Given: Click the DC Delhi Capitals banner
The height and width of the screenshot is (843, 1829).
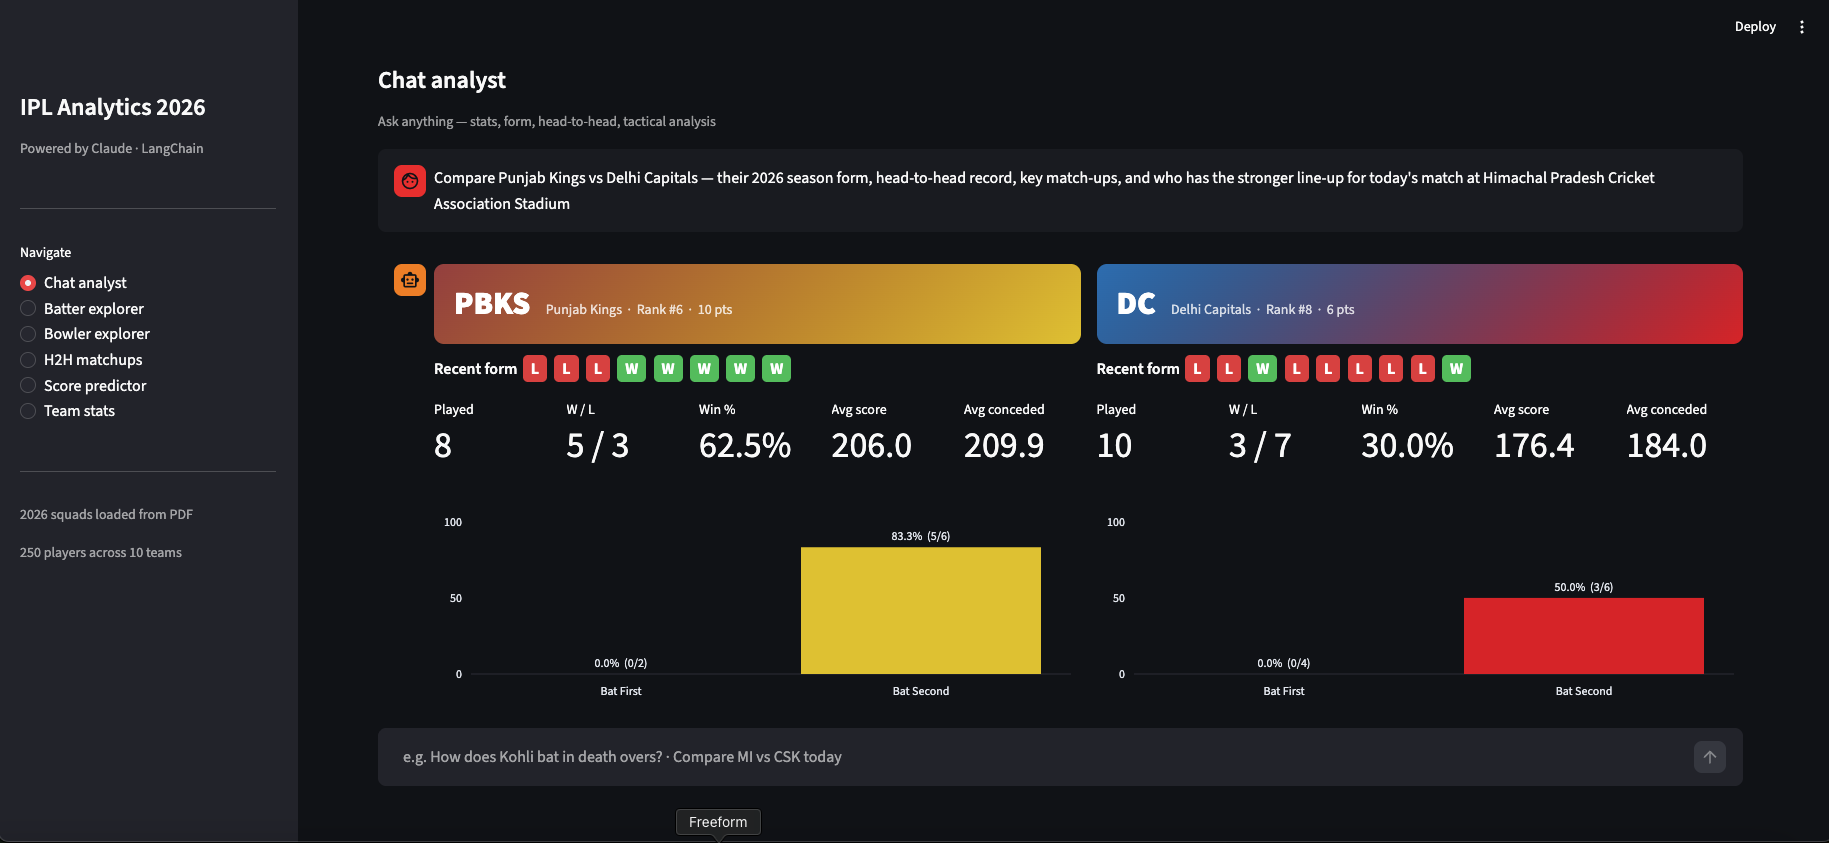Looking at the screenshot, I should click(x=1420, y=304).
